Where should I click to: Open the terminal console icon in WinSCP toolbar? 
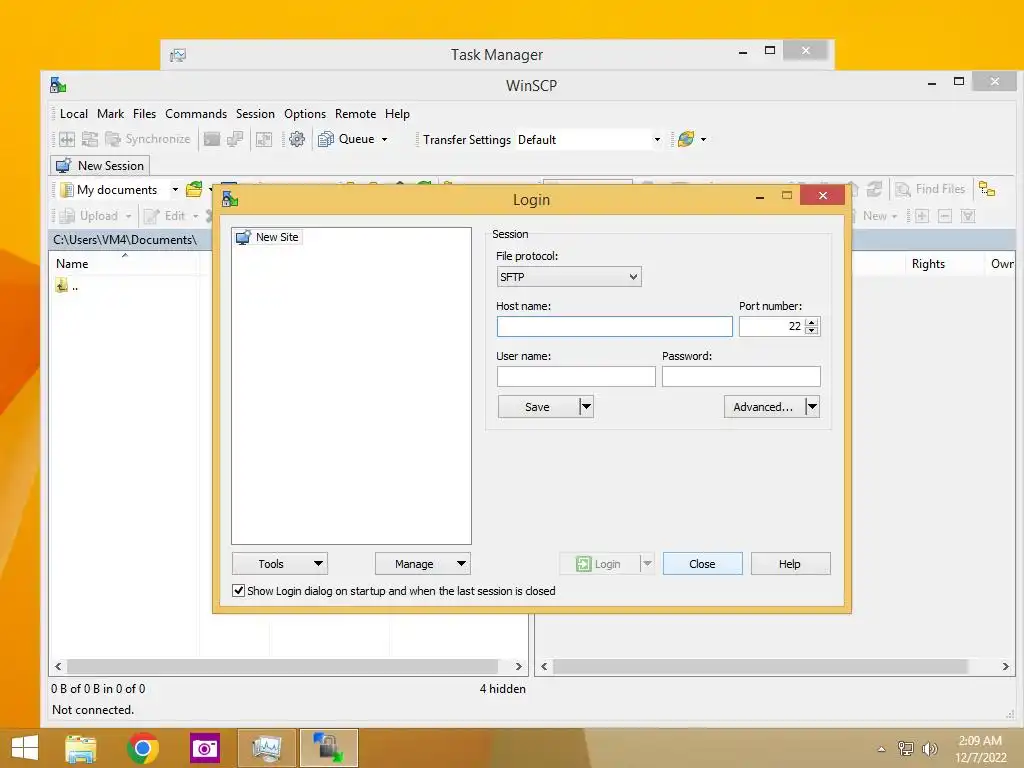tap(212, 139)
